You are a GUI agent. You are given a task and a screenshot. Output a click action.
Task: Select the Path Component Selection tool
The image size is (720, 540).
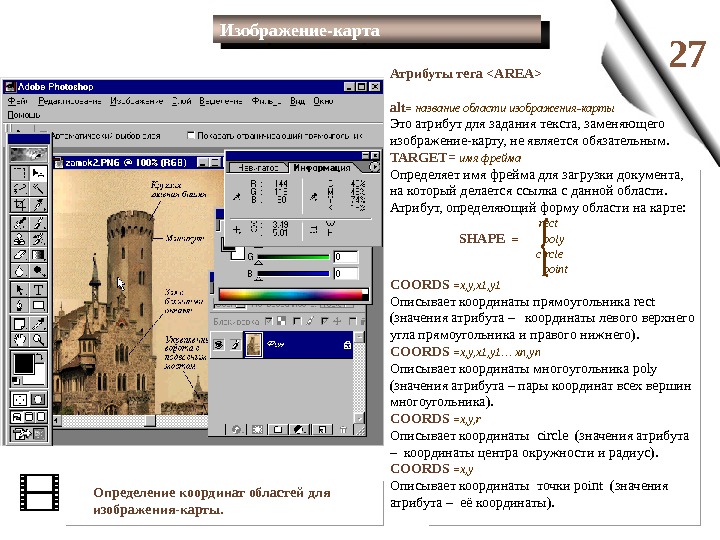tap(19, 290)
